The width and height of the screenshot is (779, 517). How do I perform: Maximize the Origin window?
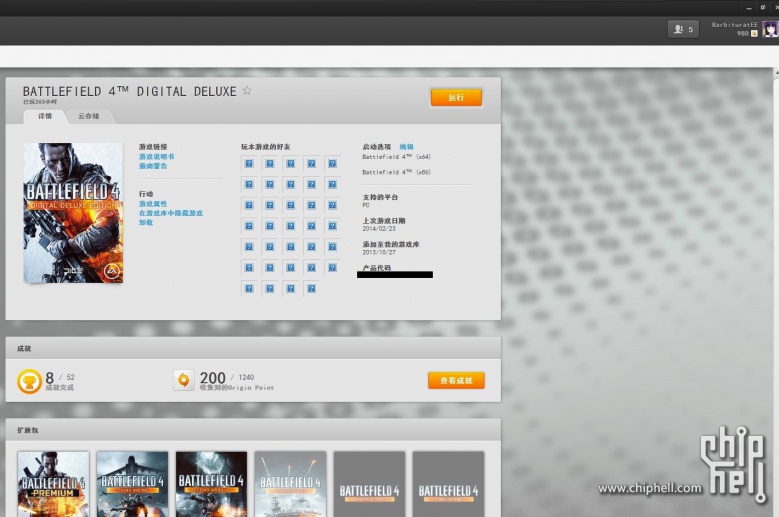[x=763, y=7]
